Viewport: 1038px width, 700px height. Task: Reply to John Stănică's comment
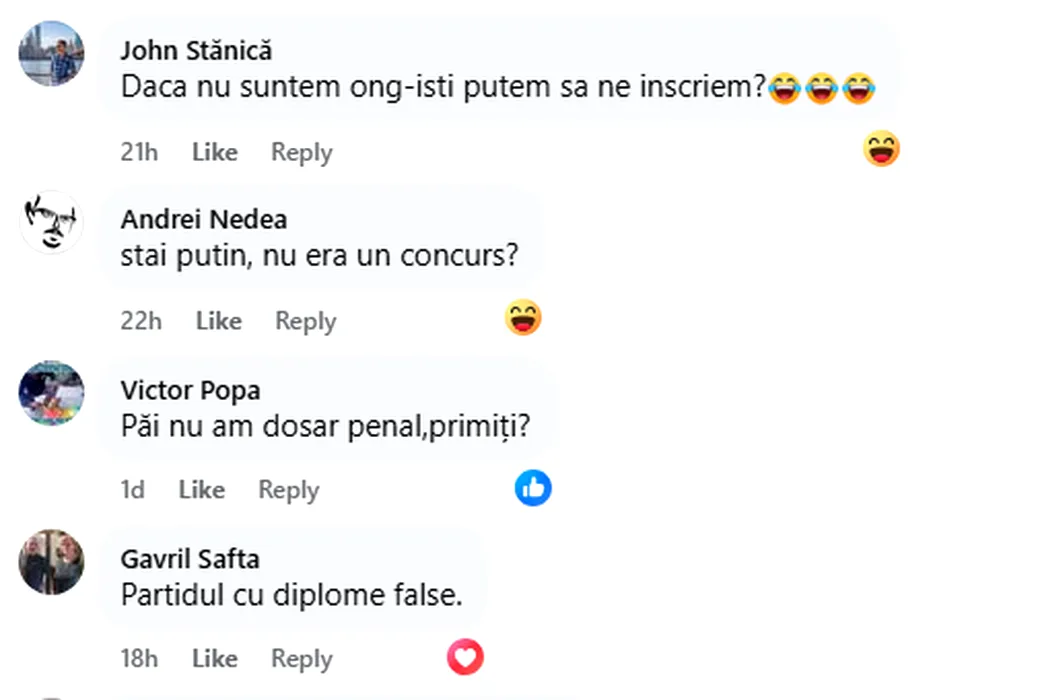pos(302,153)
